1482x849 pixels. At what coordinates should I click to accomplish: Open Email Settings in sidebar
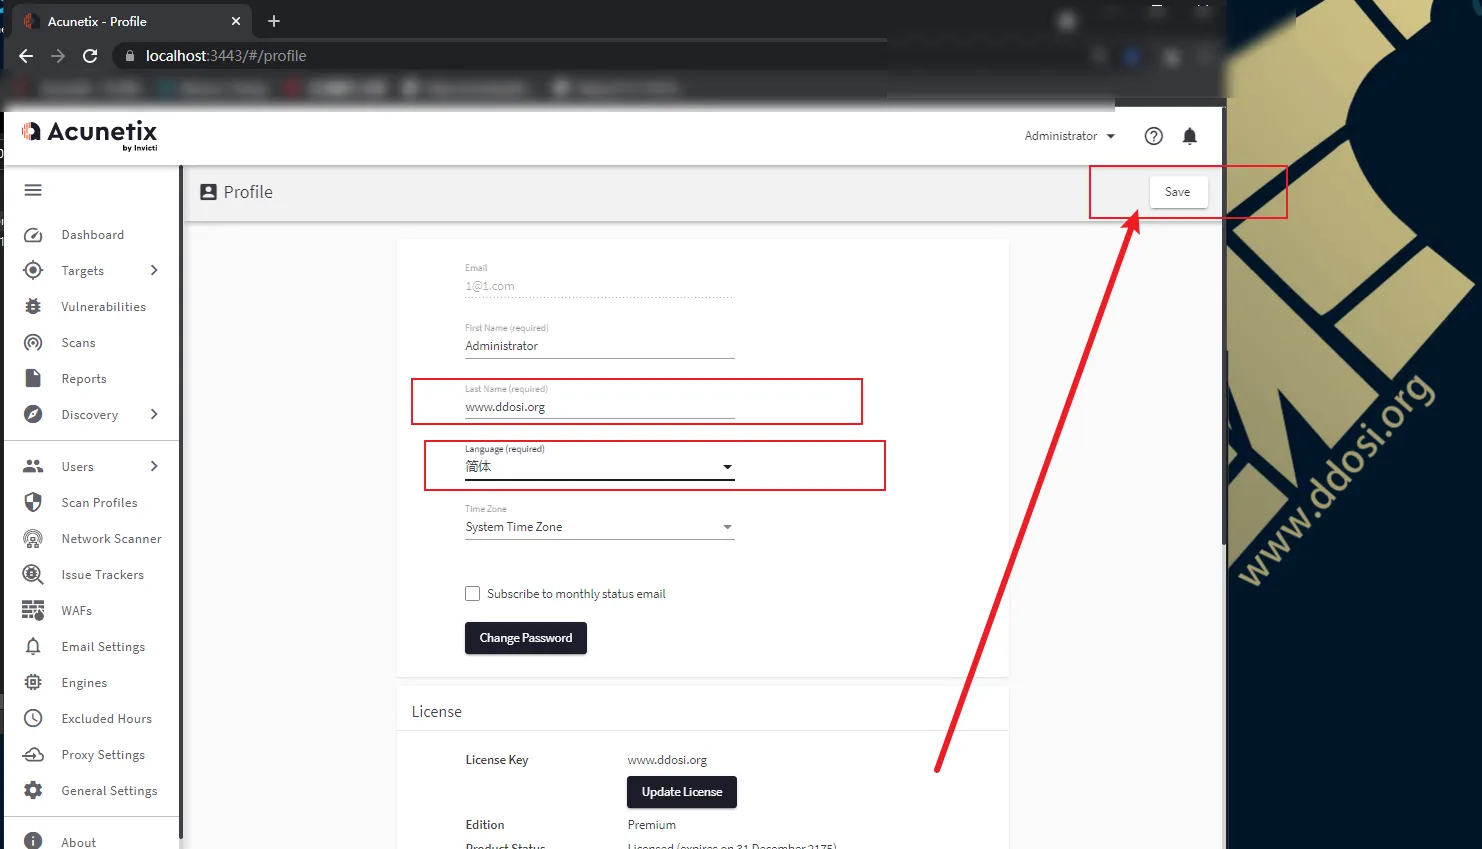[103, 647]
